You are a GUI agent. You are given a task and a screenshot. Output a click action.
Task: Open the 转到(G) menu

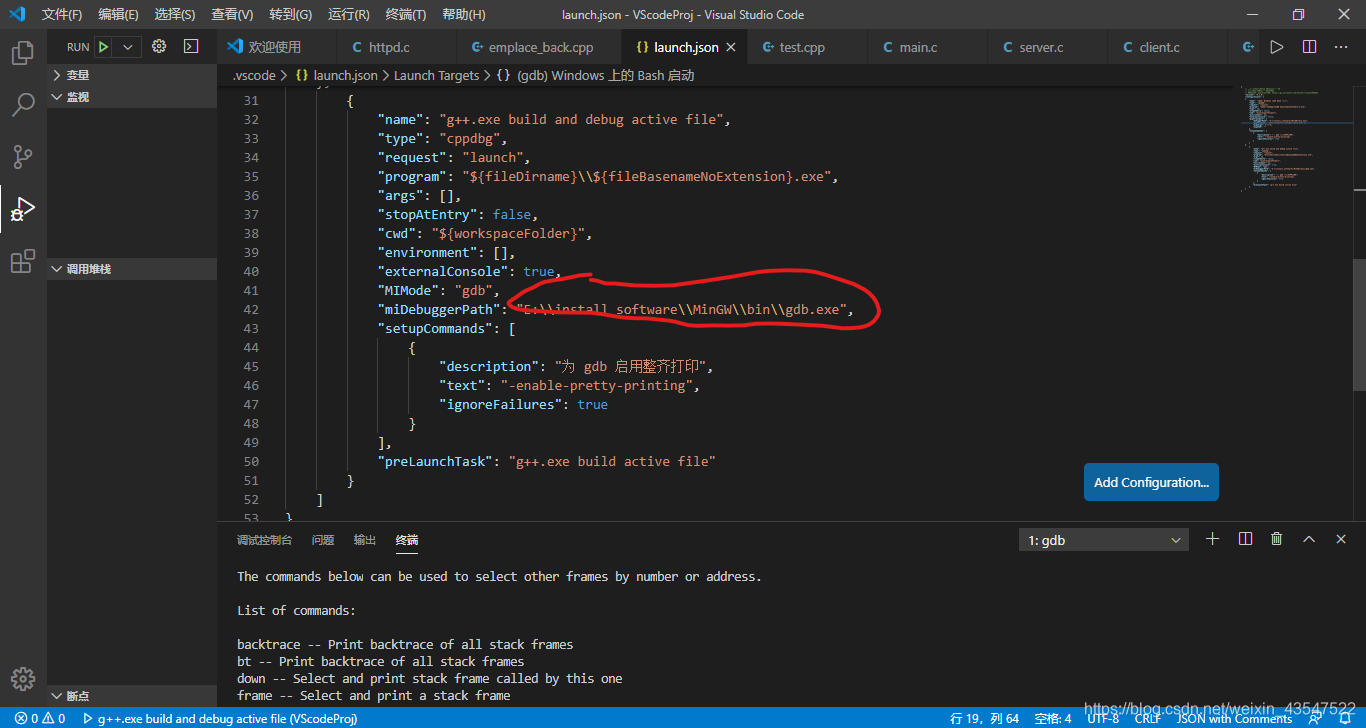290,15
